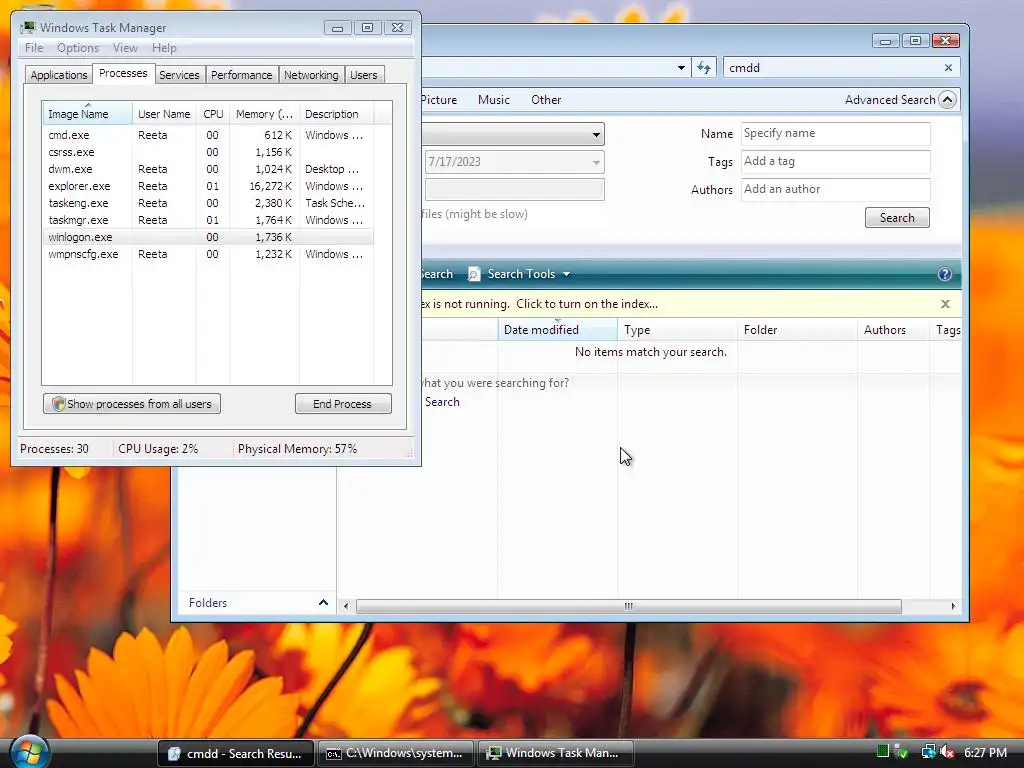Click the index not running notification bar
The width and height of the screenshot is (1024, 768).
tap(691, 304)
